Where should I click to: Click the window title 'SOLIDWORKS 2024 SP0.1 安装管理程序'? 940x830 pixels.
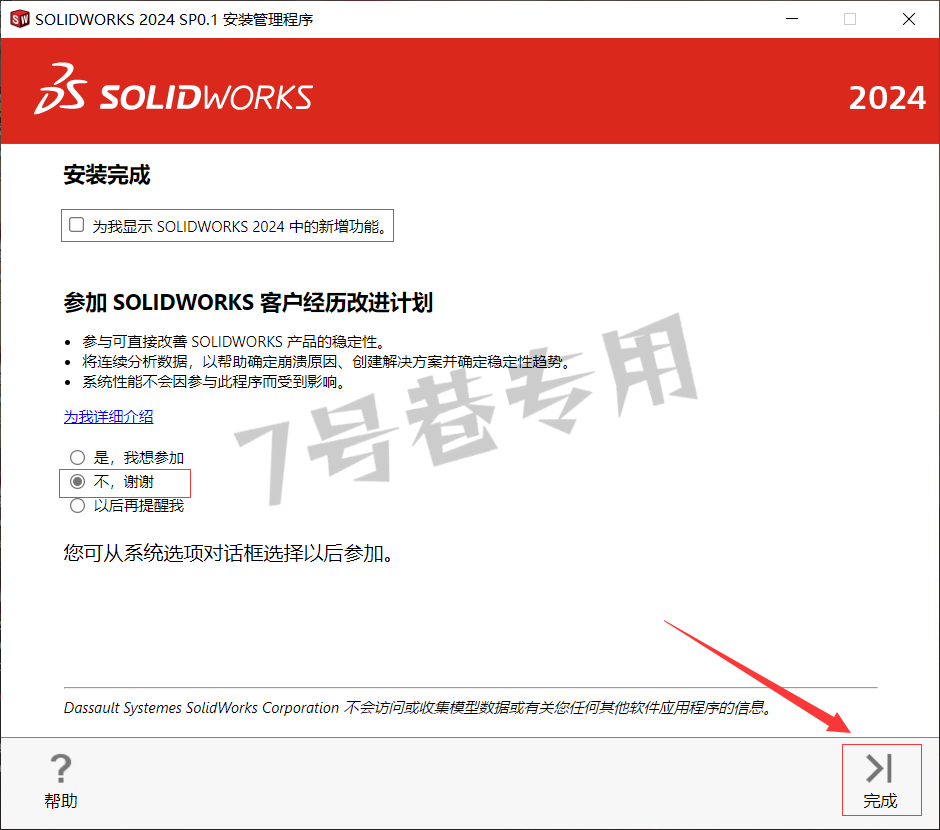tap(174, 20)
